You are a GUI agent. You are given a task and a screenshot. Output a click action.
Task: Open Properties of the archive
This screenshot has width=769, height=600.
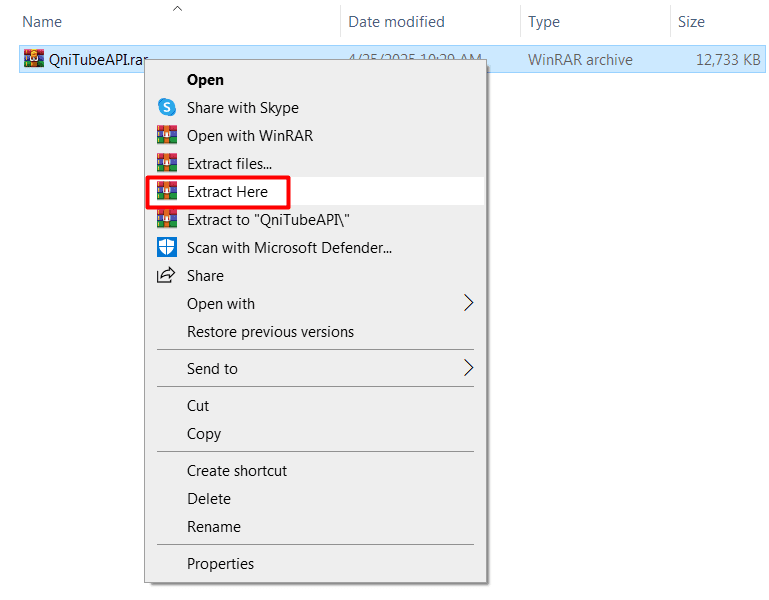point(314,563)
